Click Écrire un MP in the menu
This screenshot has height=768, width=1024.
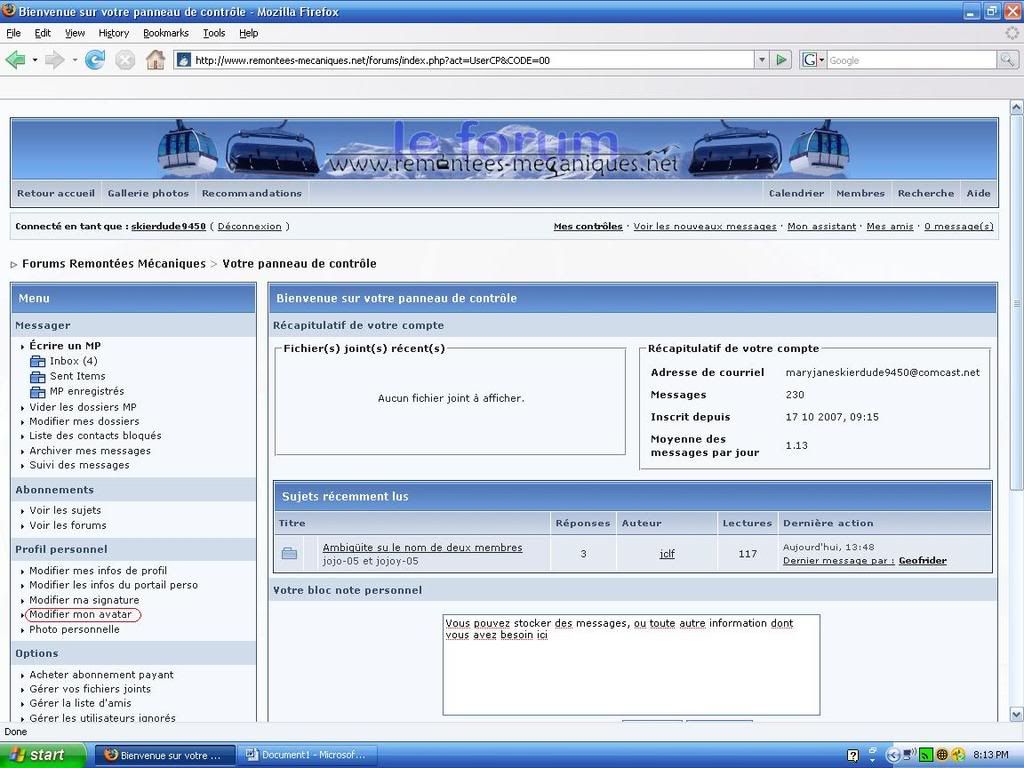coord(65,346)
